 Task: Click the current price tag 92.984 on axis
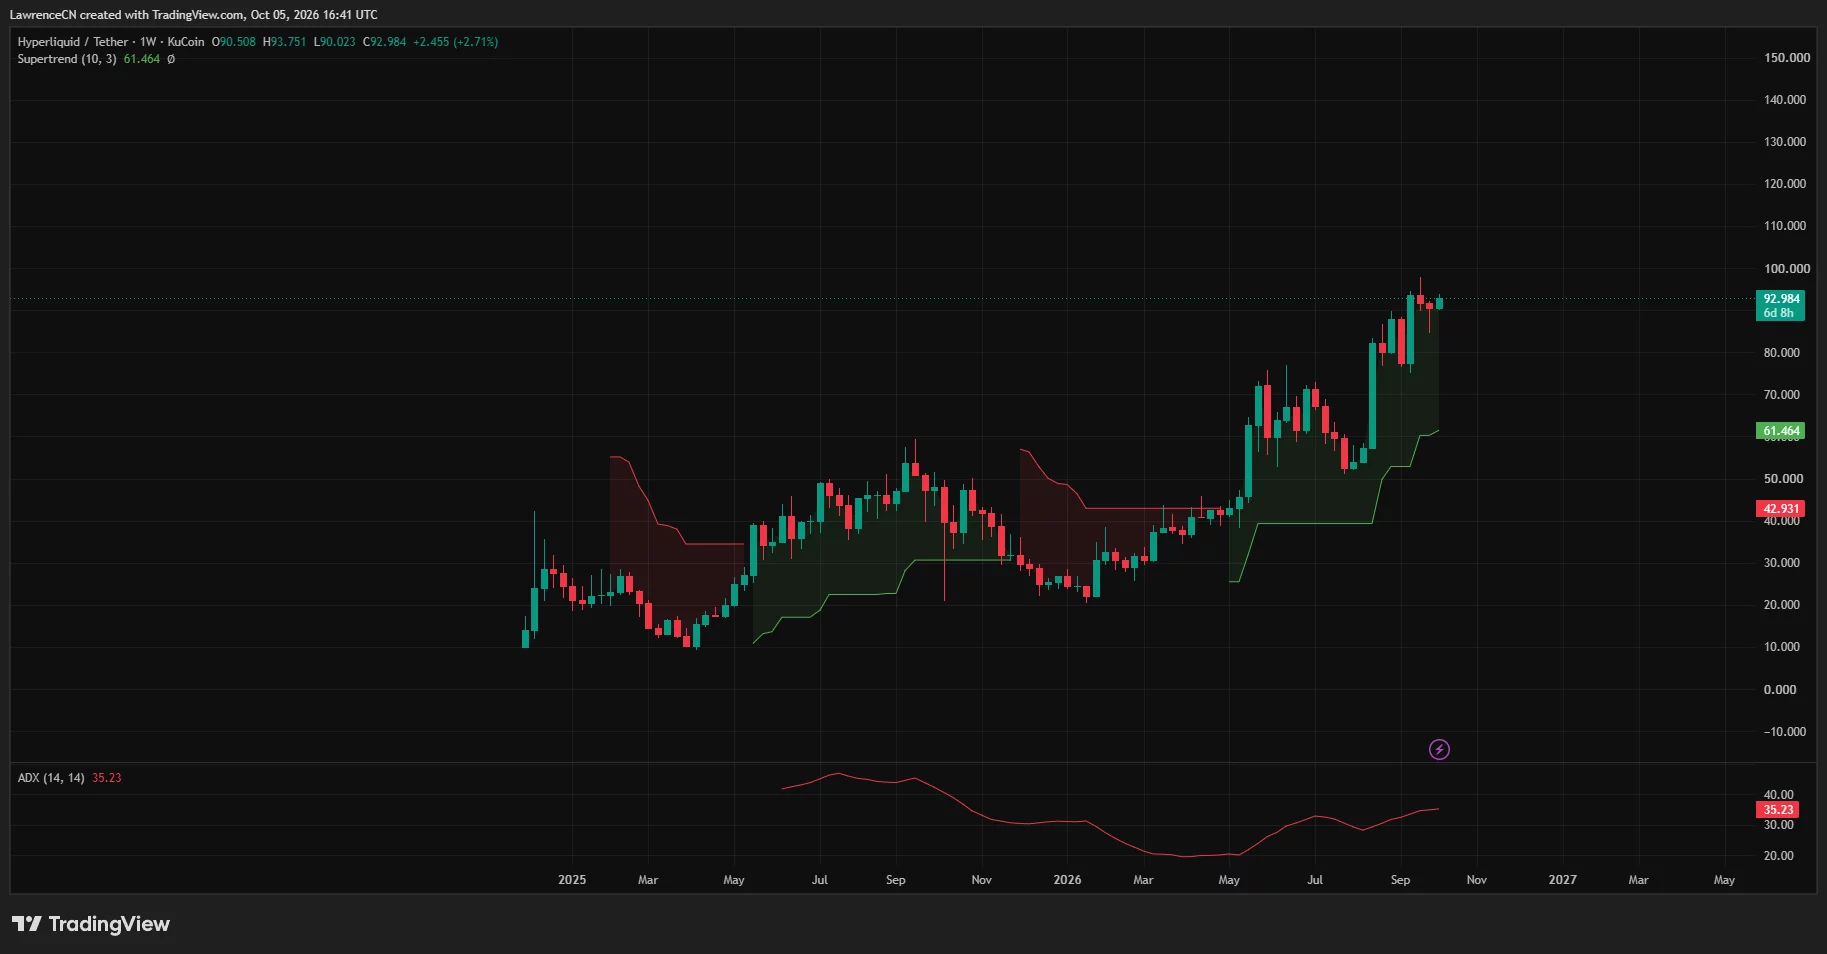pos(1781,299)
